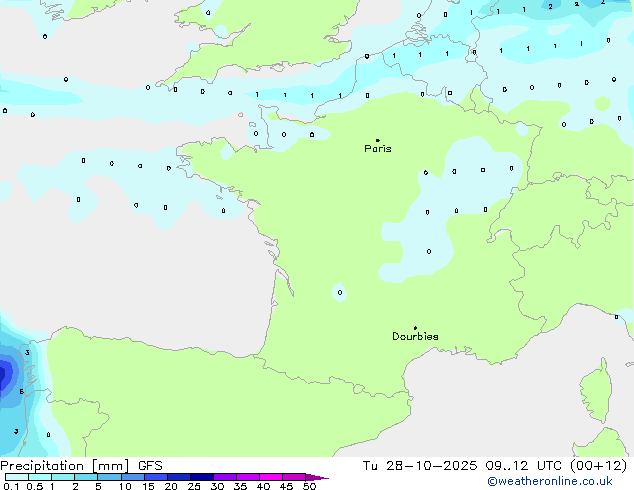
Task: Click the 'Precipitation' title word
Action: point(42,466)
